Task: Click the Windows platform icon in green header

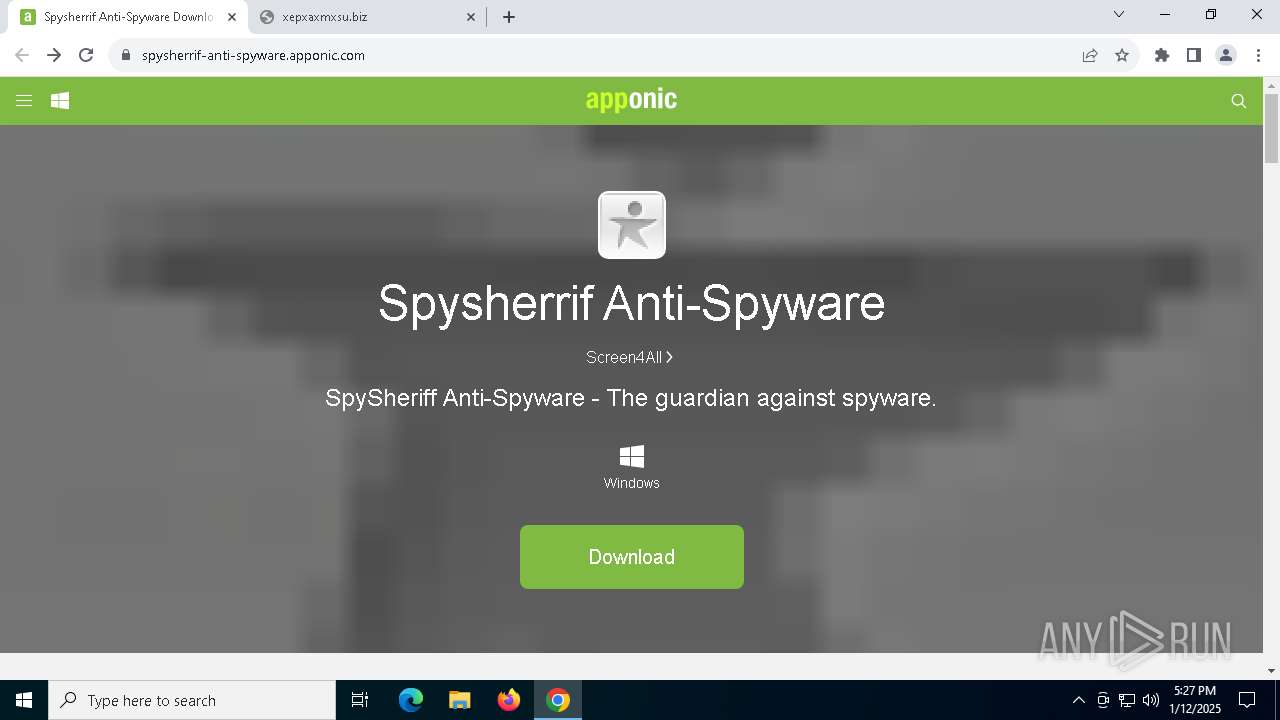Action: pyautogui.click(x=60, y=101)
